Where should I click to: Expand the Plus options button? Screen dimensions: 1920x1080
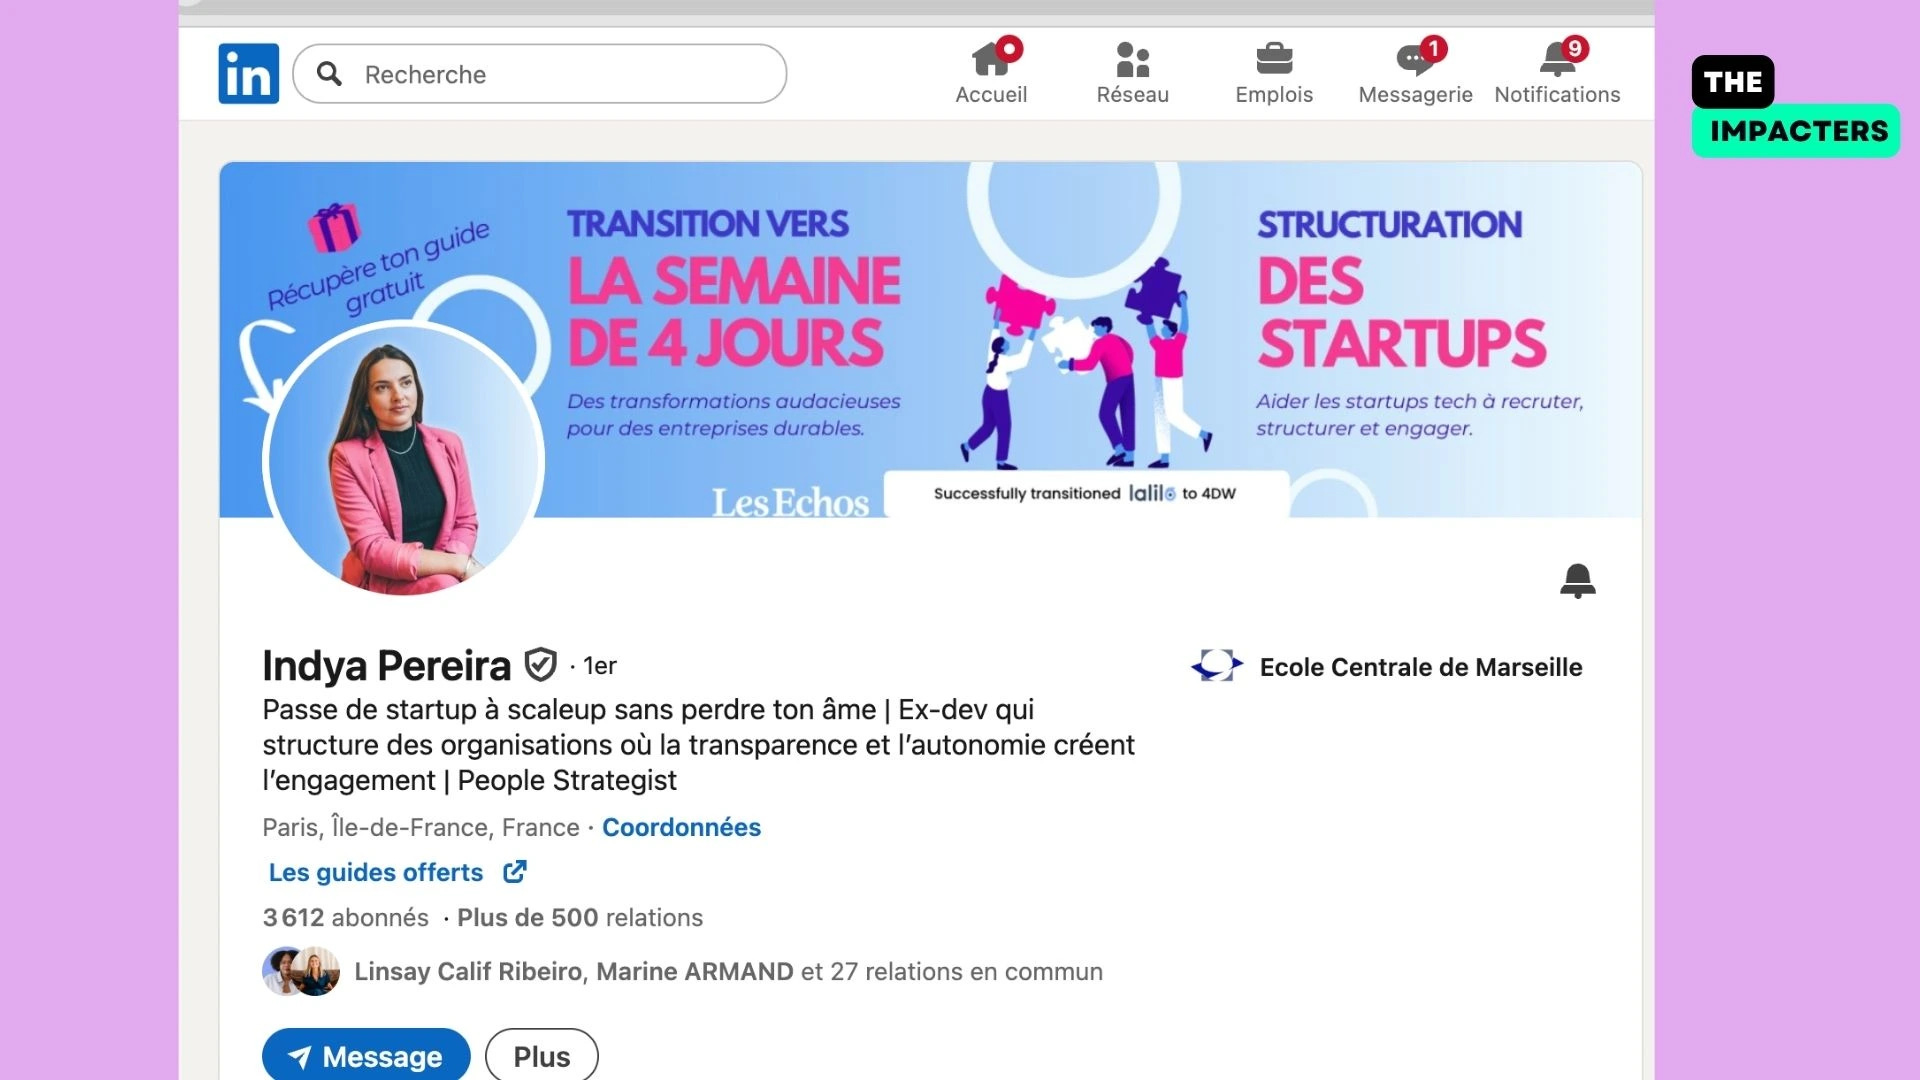click(x=542, y=1055)
